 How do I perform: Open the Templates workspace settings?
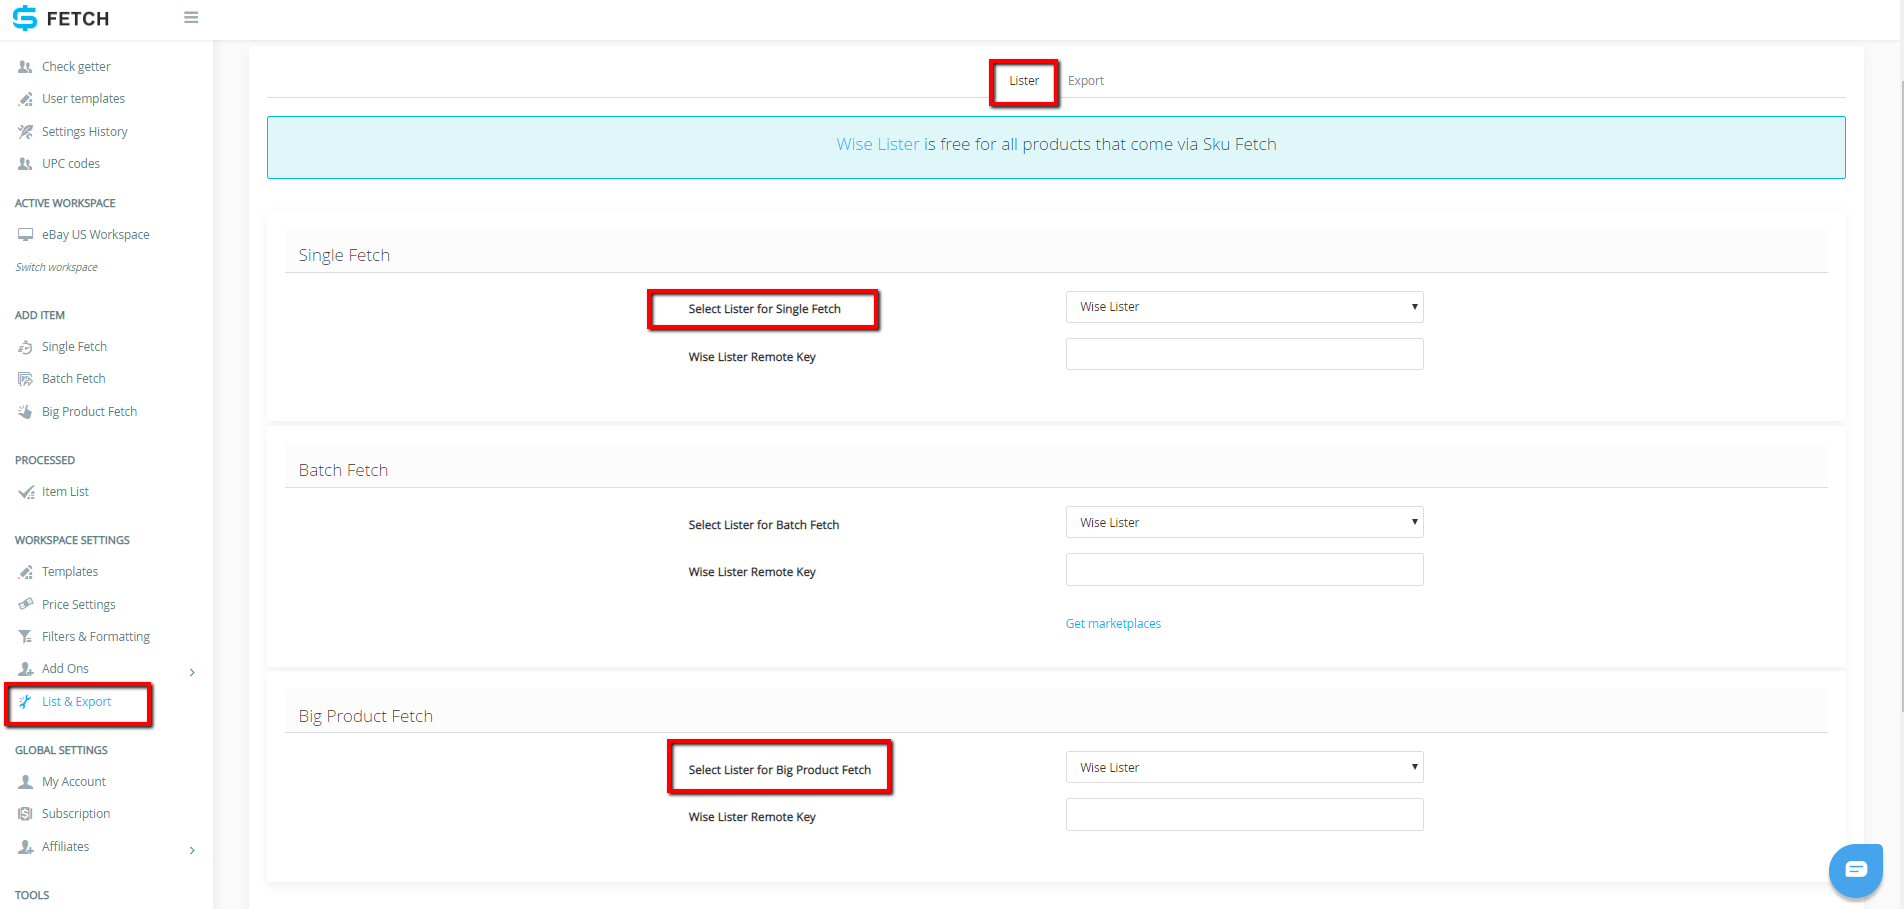point(70,572)
